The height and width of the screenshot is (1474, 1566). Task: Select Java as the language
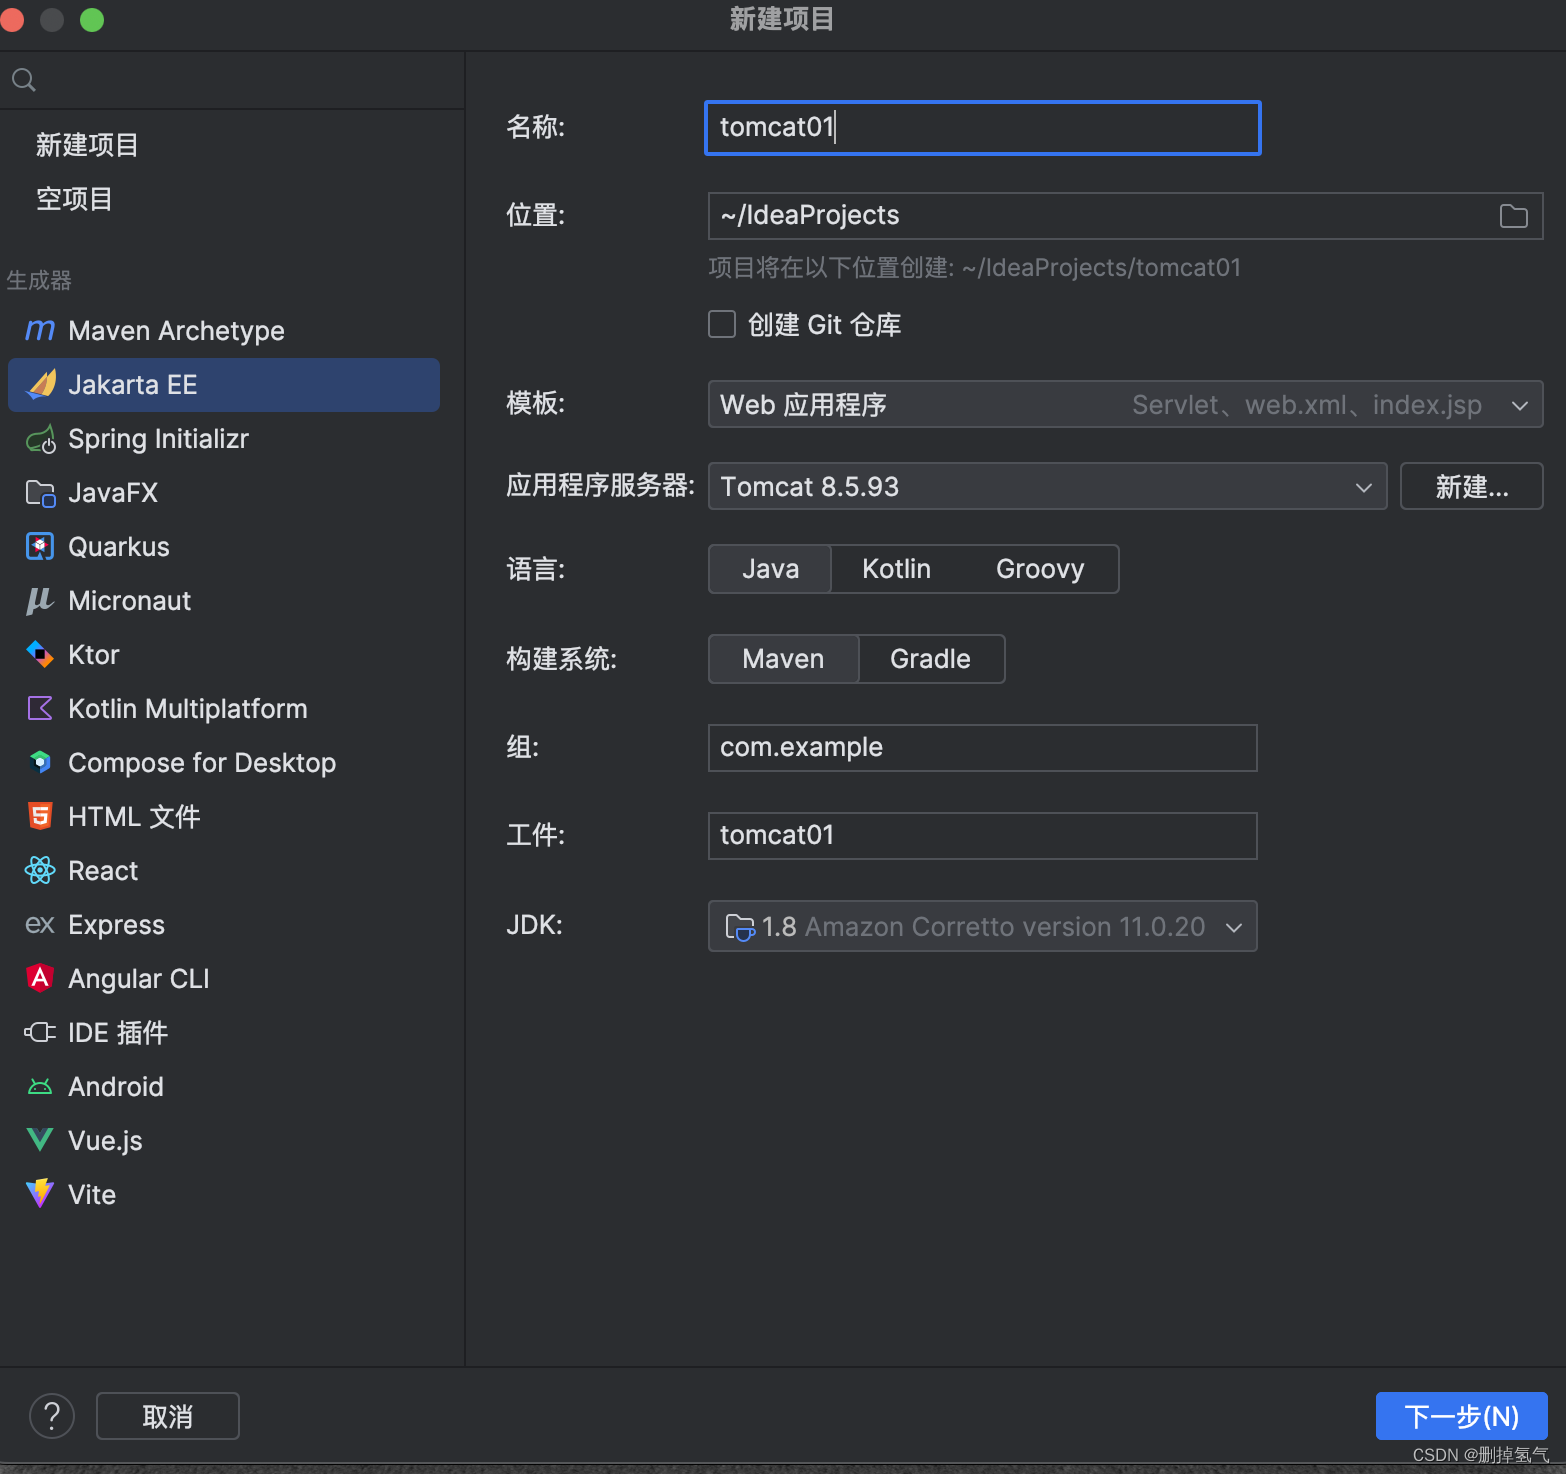(770, 569)
